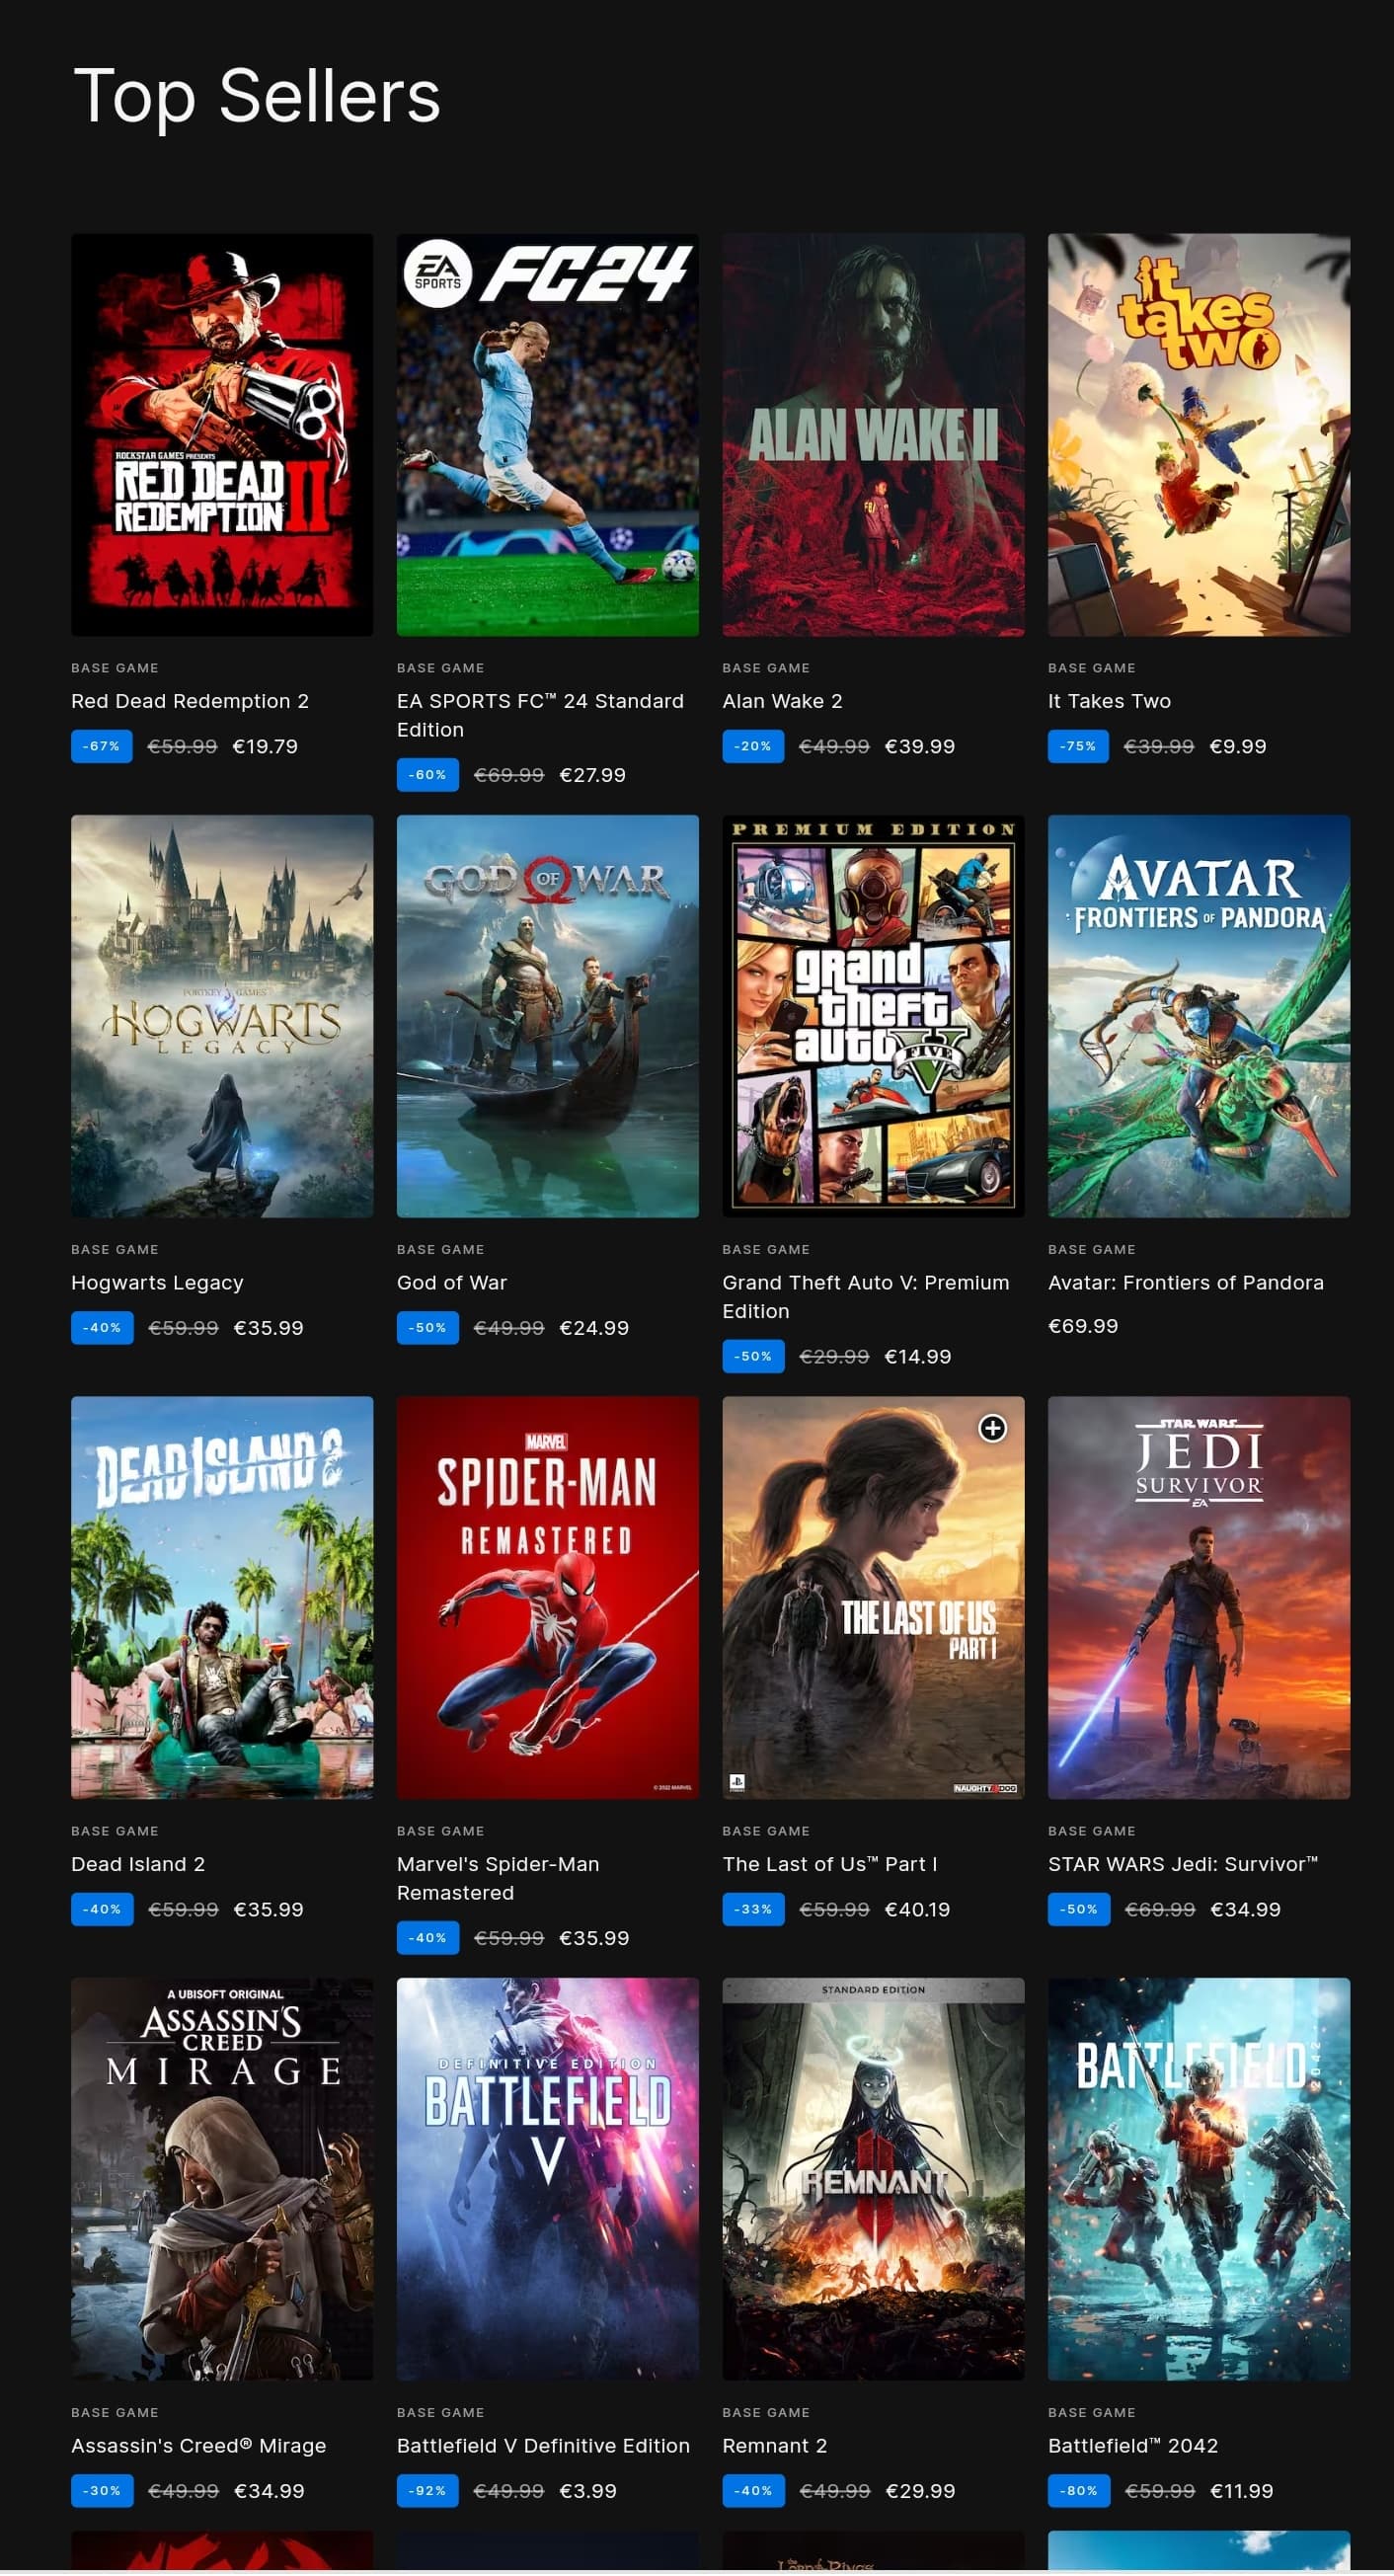Click the Dead Island 2 cover image
1394x2576 pixels.
click(222, 1597)
